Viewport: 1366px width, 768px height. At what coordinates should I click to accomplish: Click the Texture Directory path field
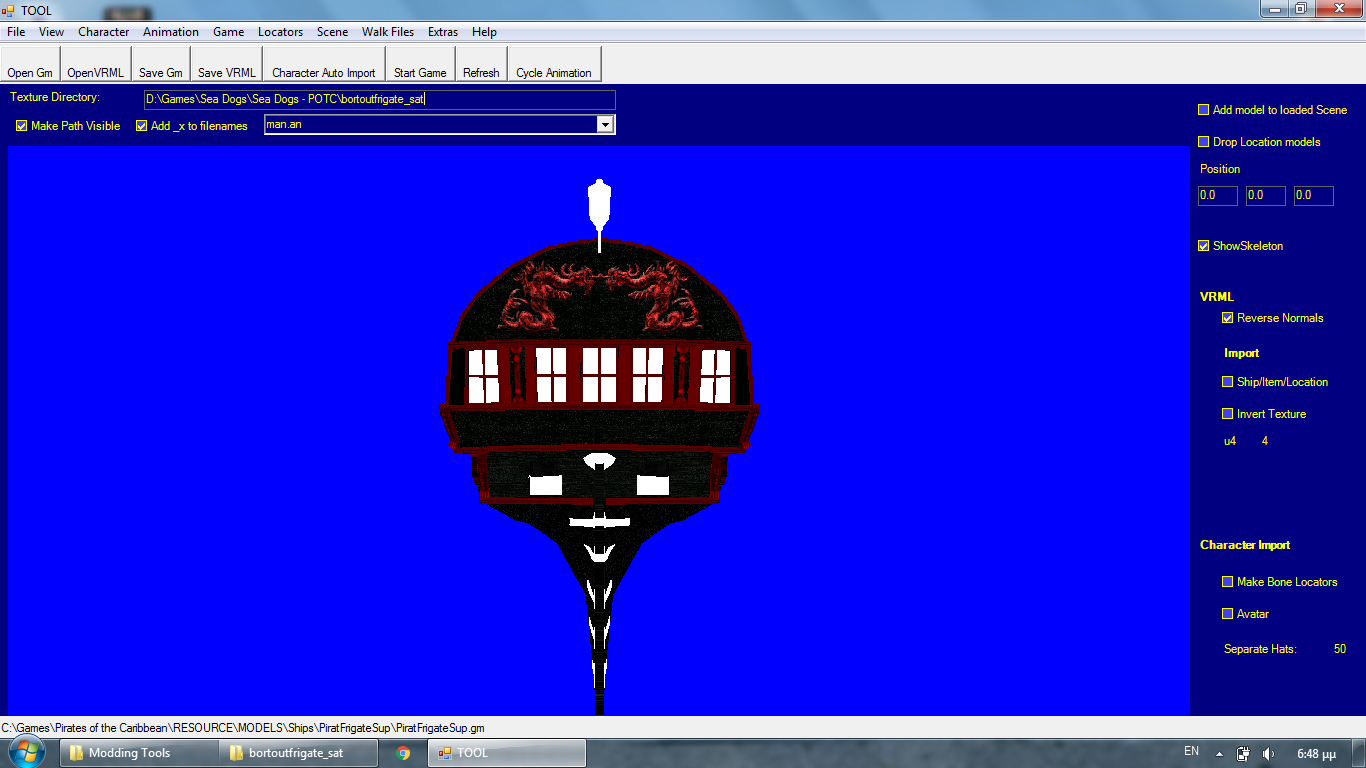click(380, 100)
